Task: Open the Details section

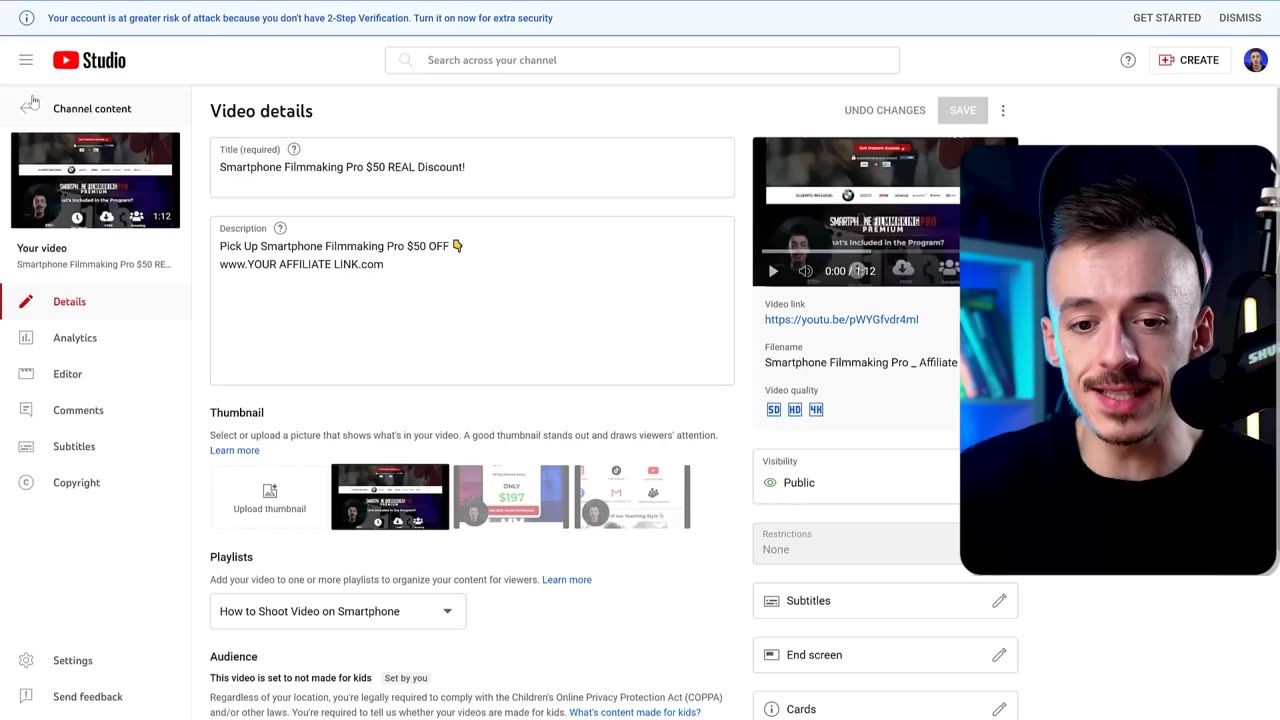Action: [95, 302]
